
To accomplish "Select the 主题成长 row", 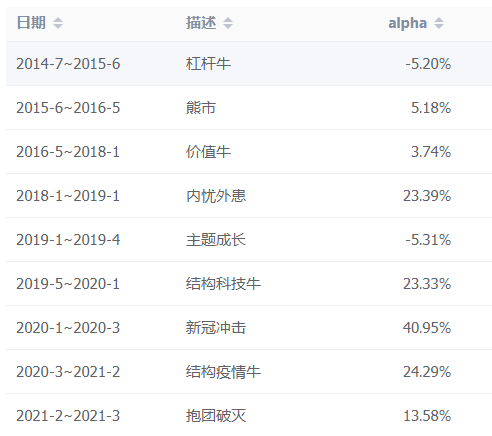I will (x=249, y=240).
